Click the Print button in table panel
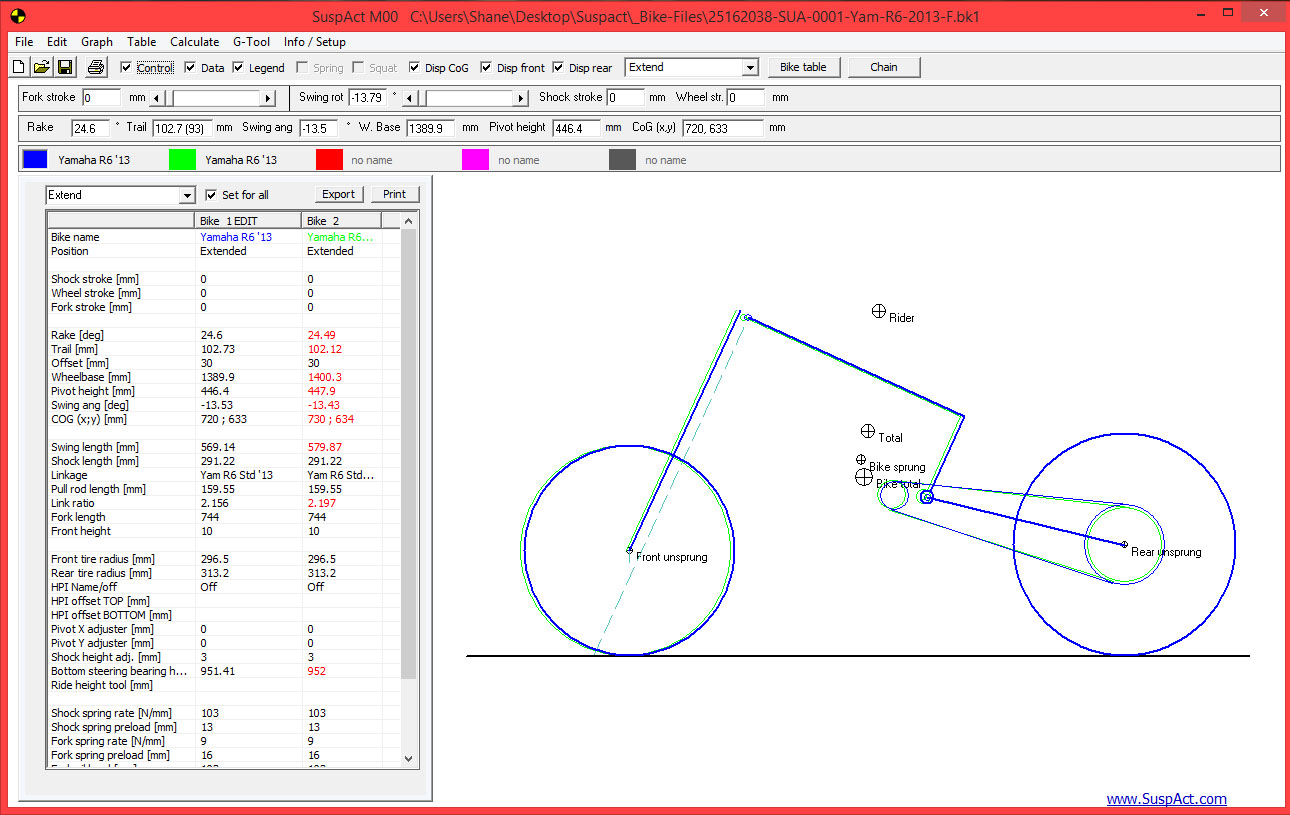Image resolution: width=1290 pixels, height=815 pixels. point(394,194)
